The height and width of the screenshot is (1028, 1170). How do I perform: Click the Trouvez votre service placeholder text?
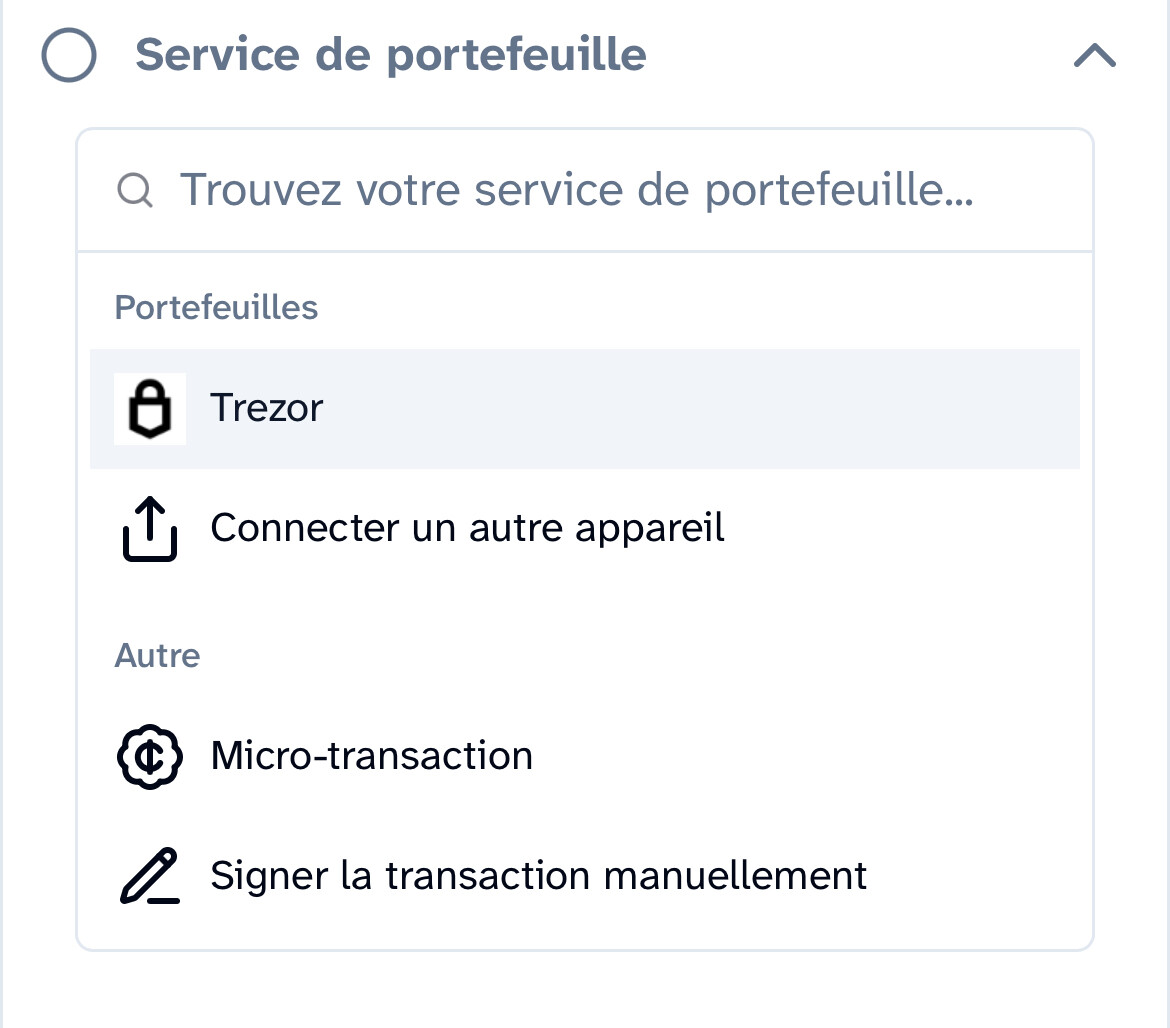pyautogui.click(x=576, y=190)
